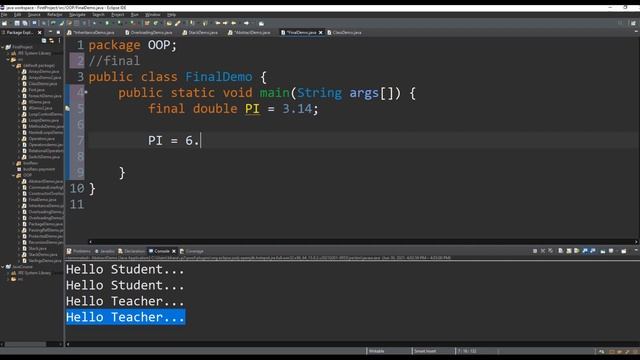
Task: Click Collapse All icon in Package Explorer
Action: [44, 41]
